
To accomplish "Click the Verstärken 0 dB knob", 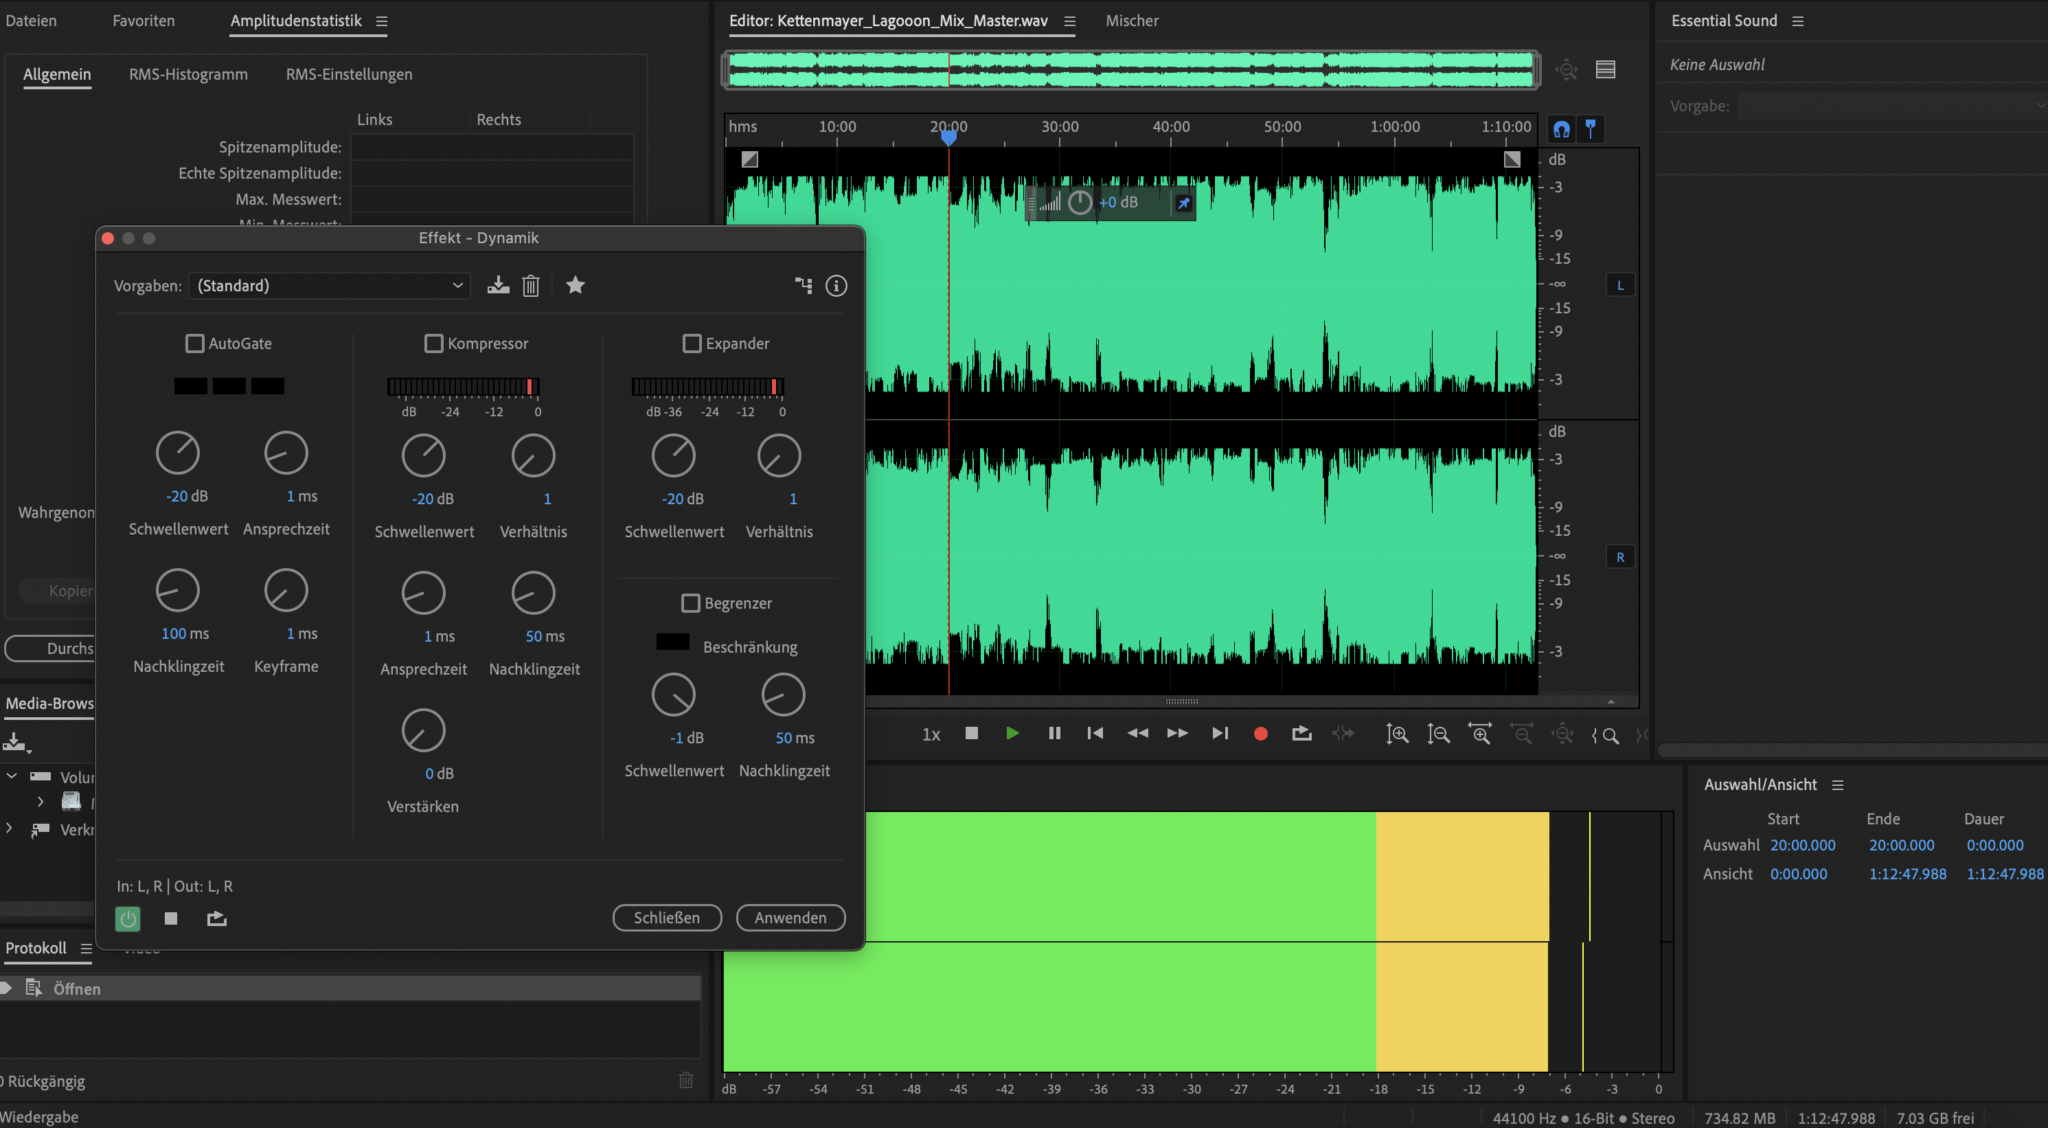I will [x=423, y=731].
